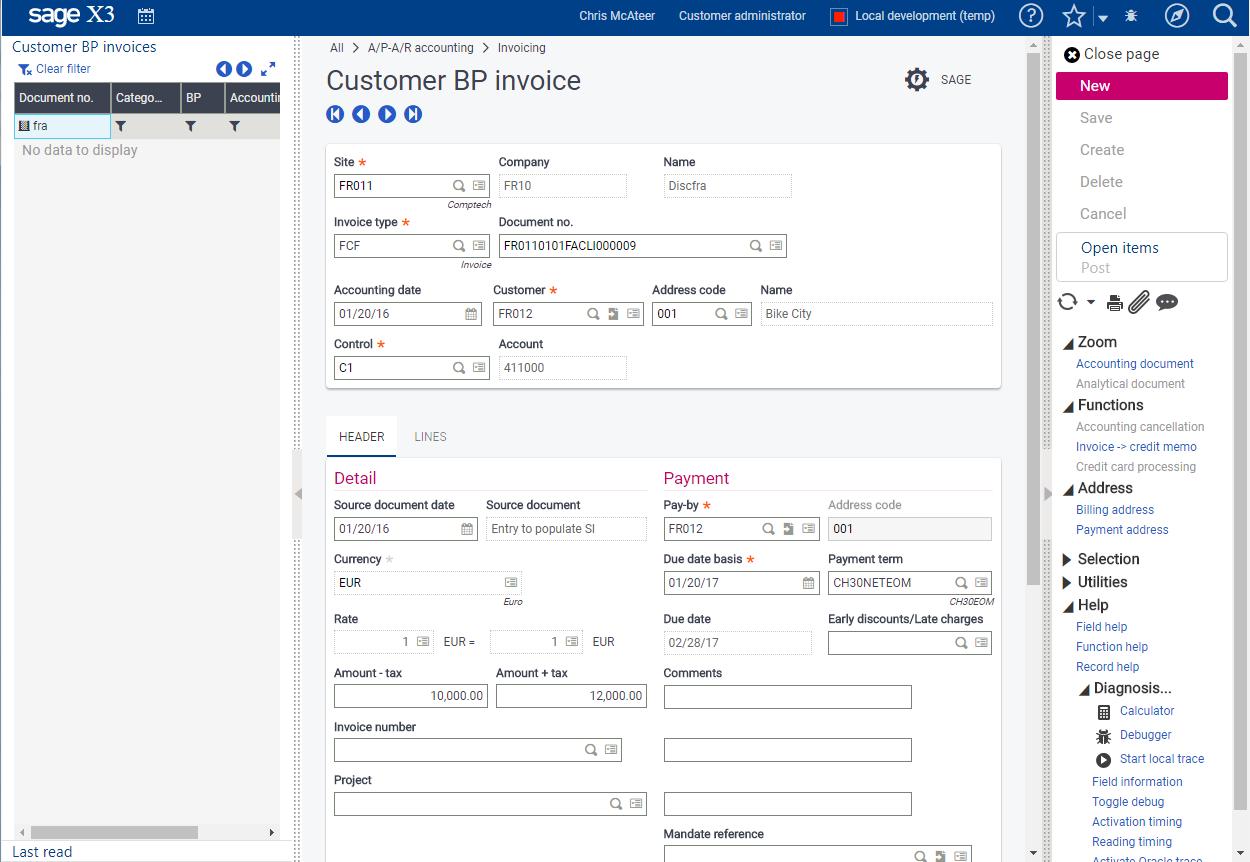Launch the Calculator from Diagnosis

[1147, 711]
